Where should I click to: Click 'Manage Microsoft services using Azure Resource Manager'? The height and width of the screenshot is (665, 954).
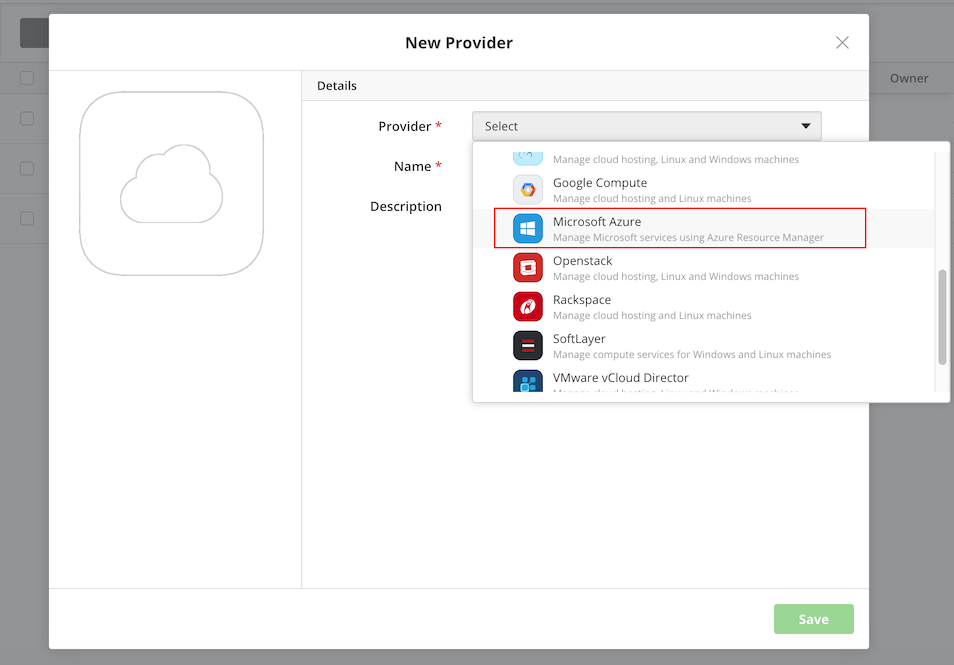(688, 237)
